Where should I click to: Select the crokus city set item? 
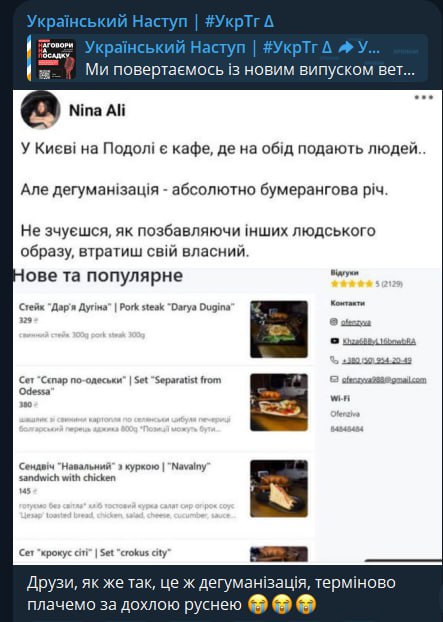click(x=163, y=552)
